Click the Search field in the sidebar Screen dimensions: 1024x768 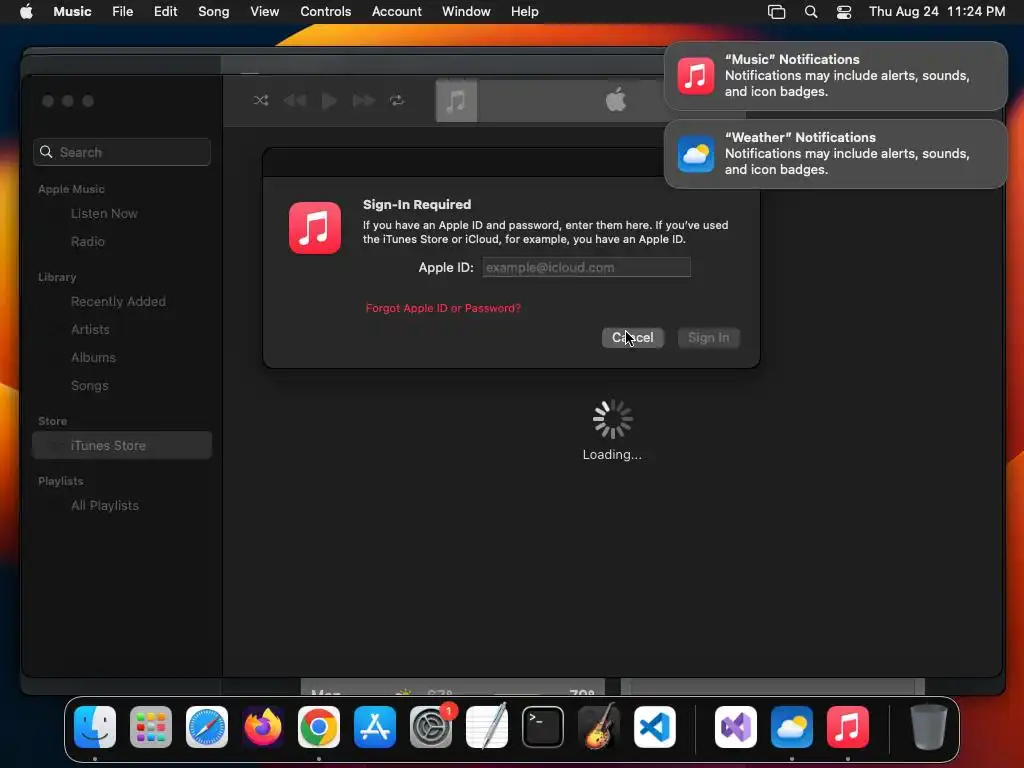[122, 152]
